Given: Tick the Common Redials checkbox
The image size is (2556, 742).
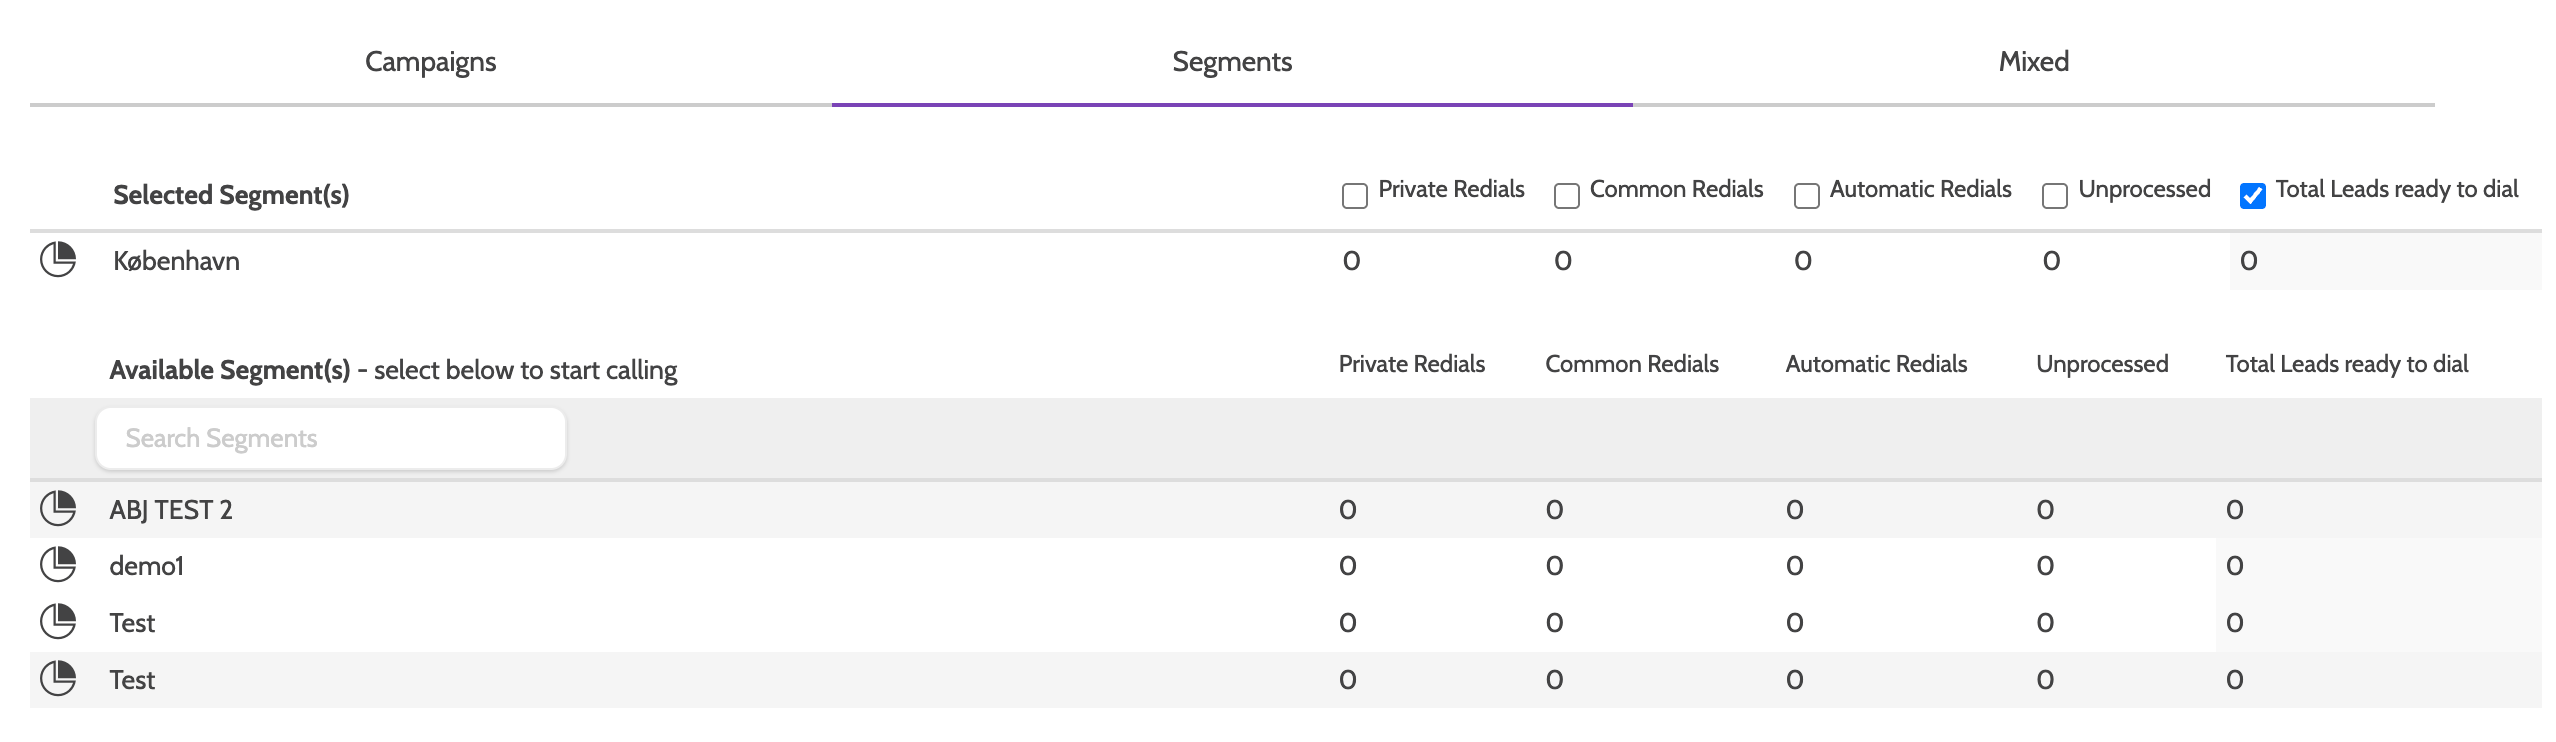Looking at the screenshot, I should (1567, 195).
